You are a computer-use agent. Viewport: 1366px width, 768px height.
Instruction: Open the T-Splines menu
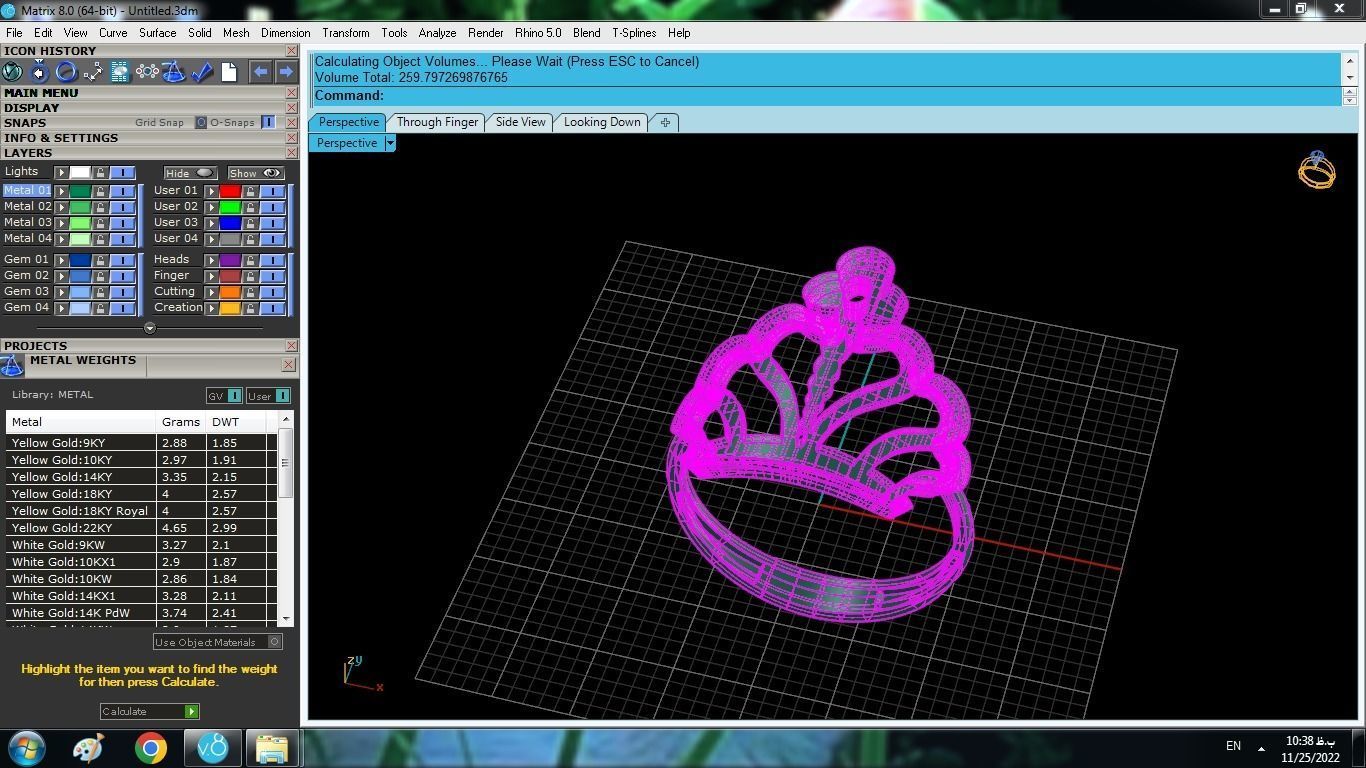pyautogui.click(x=634, y=33)
